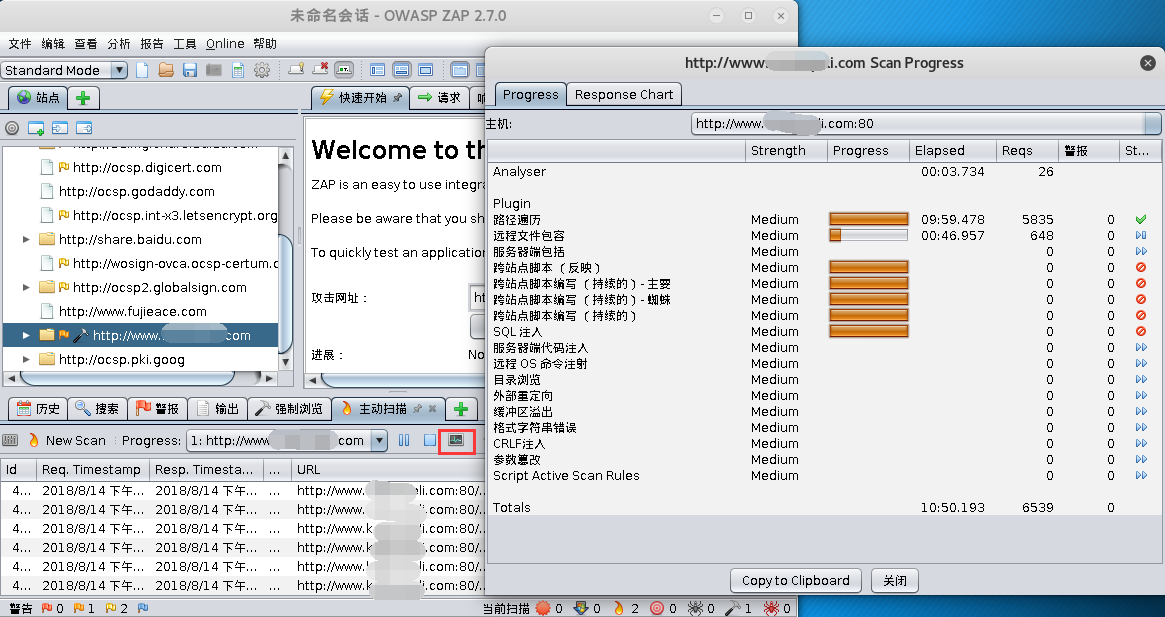Click the green checkmark on 路径遍历 row
The image size is (1165, 617).
1140,219
